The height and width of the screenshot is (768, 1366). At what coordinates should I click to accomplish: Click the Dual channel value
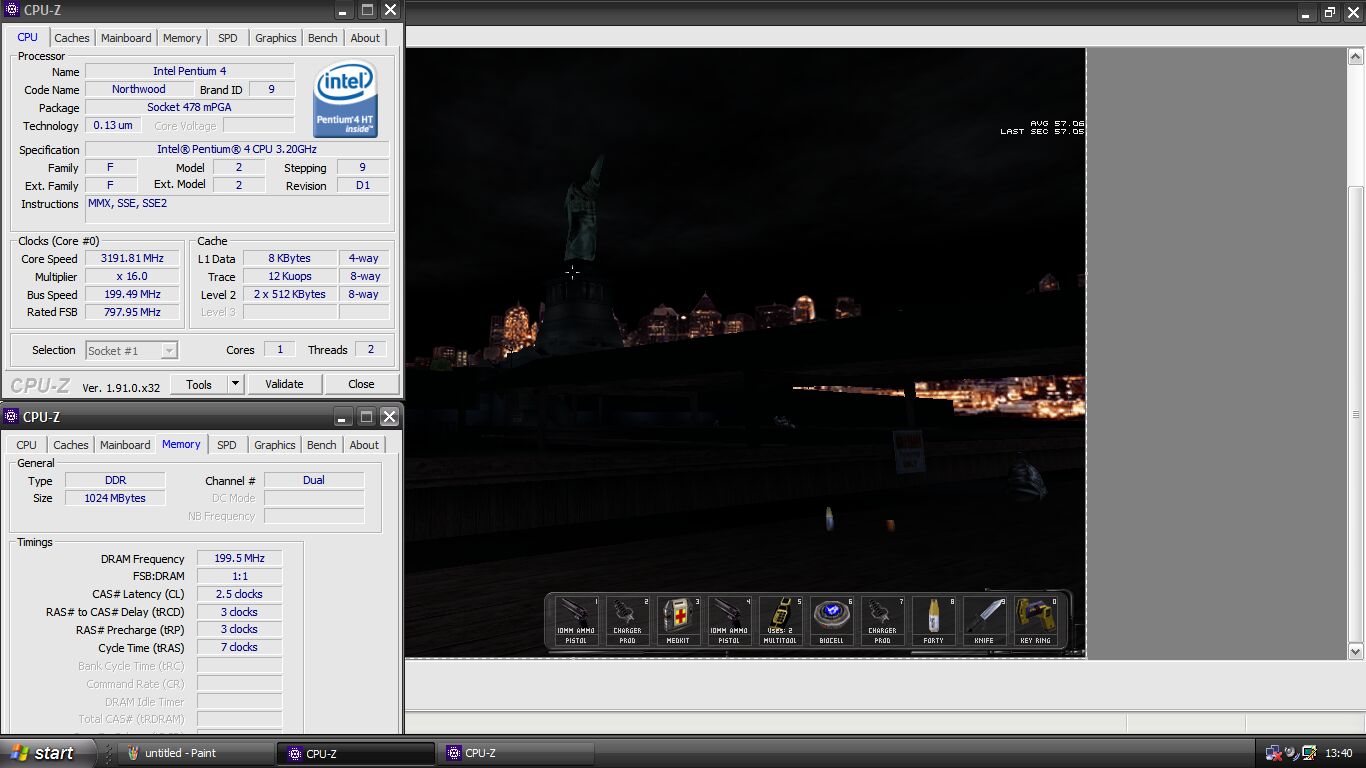314,480
